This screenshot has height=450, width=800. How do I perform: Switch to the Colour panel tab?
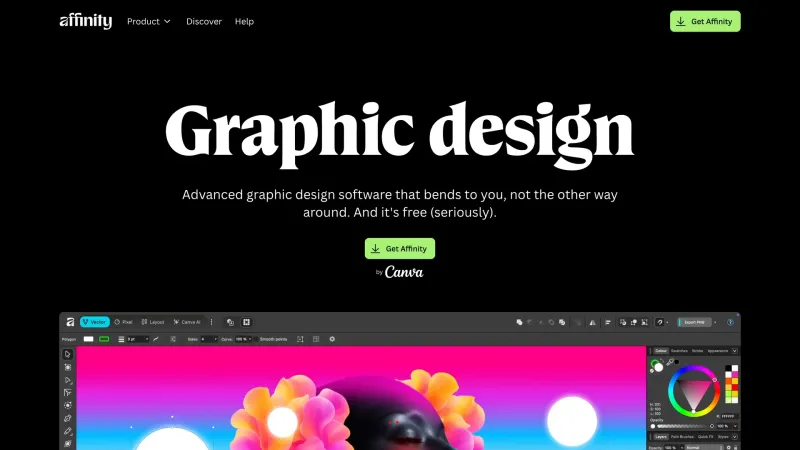point(661,351)
